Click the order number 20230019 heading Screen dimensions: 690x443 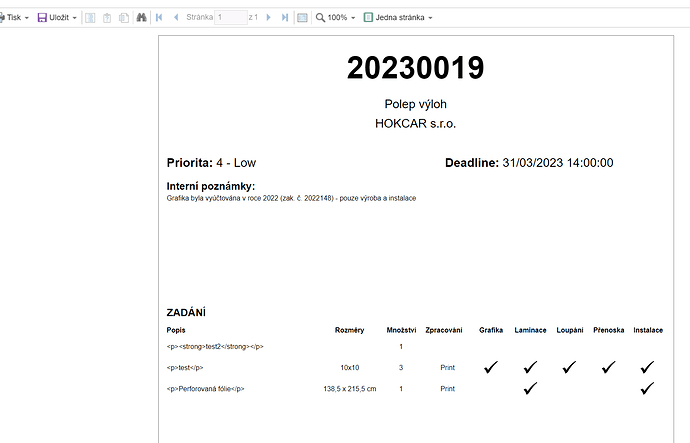coord(415,68)
